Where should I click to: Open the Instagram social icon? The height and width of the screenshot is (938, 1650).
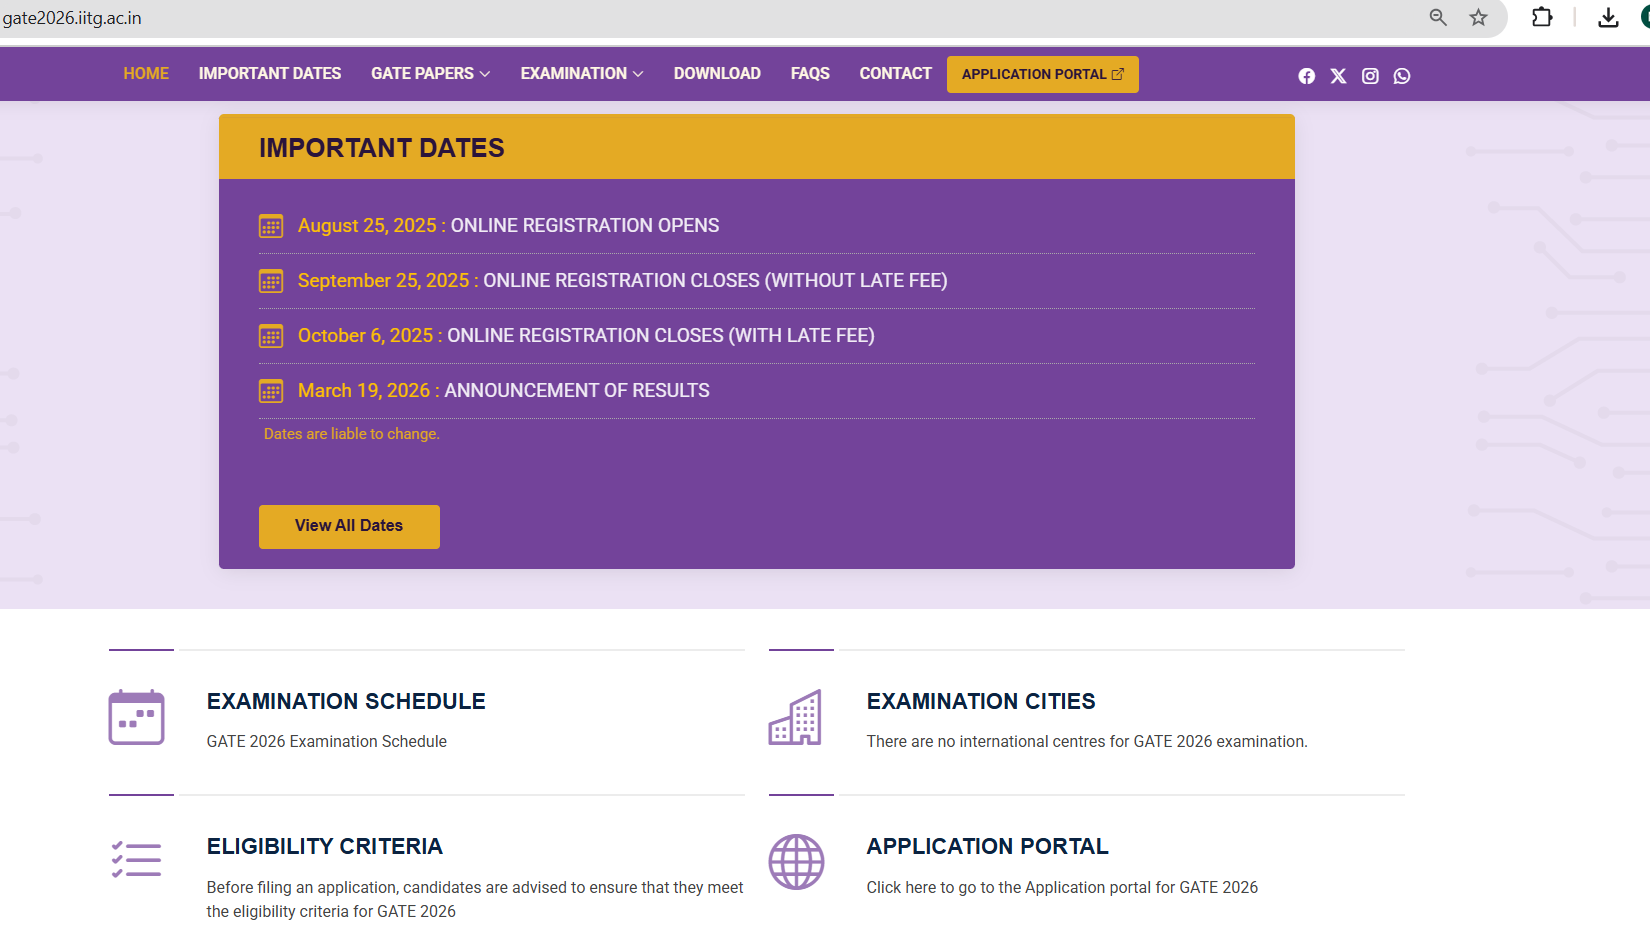(x=1370, y=76)
